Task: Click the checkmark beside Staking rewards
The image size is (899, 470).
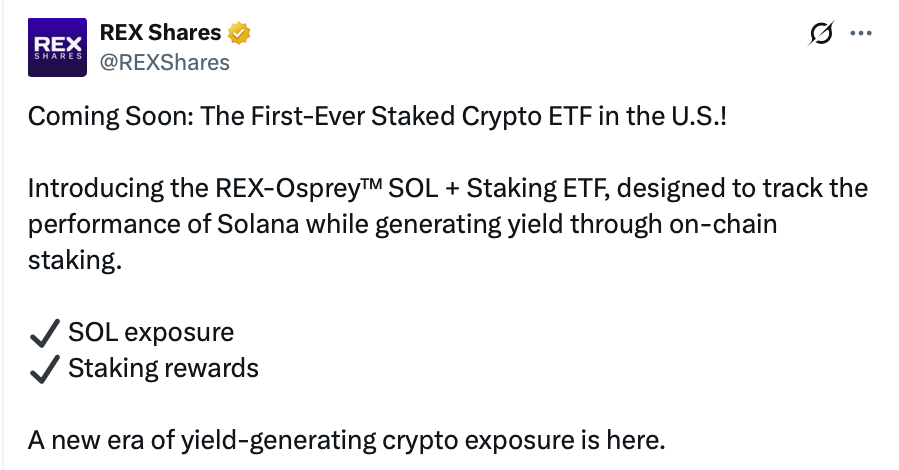Action: 44,369
